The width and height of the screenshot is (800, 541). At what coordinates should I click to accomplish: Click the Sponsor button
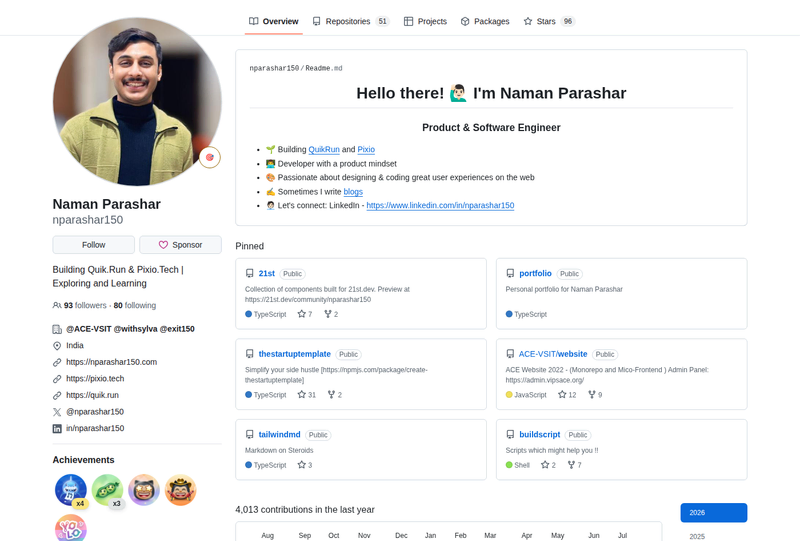(181, 245)
